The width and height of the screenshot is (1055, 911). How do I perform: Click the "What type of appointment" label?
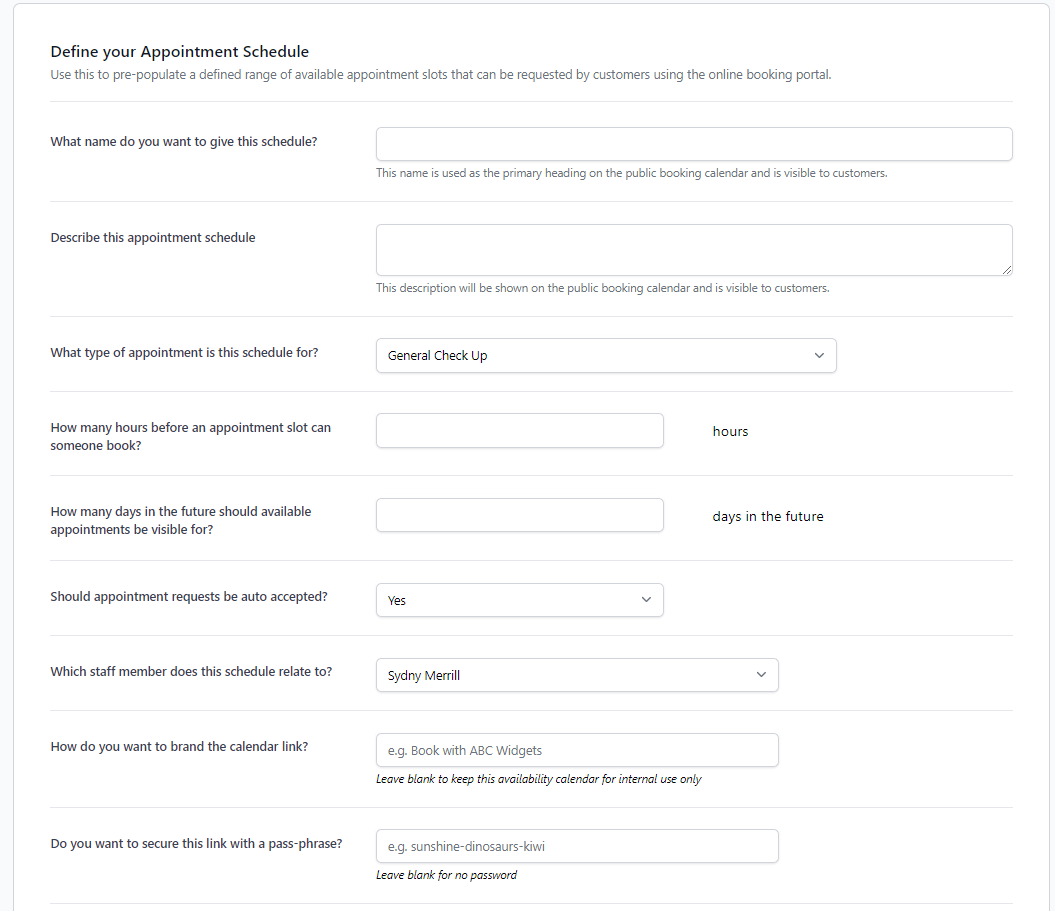184,353
